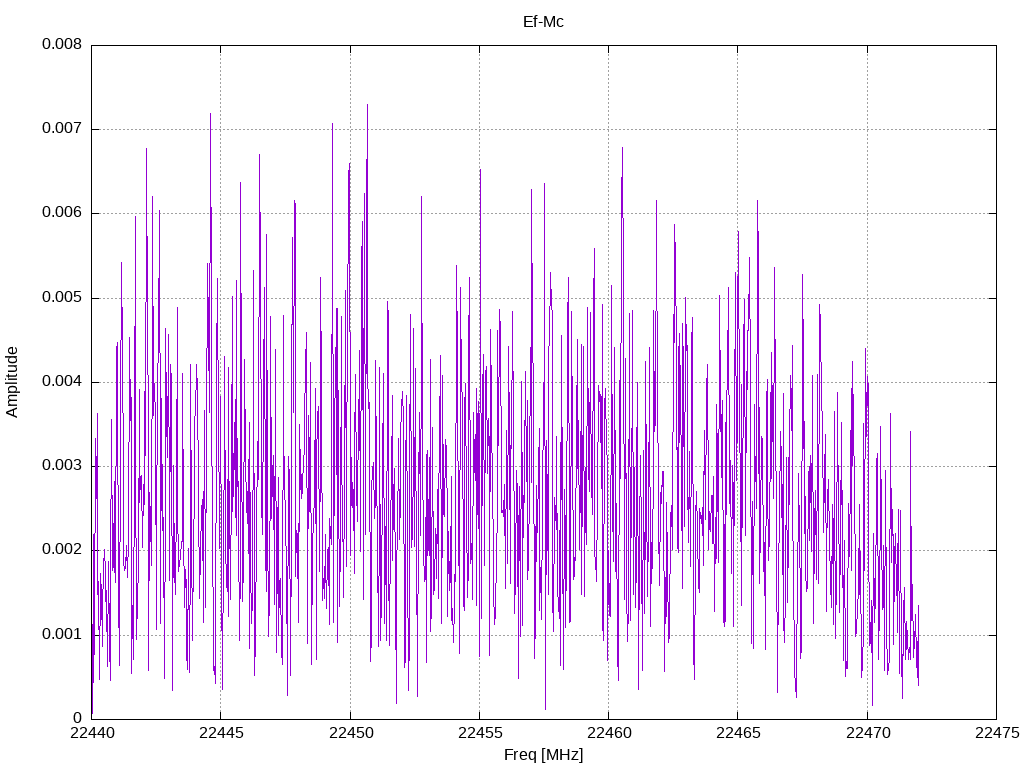This screenshot has height=768, width=1024.
Task: Click the 22470 x-axis tick label
Action: [868, 733]
